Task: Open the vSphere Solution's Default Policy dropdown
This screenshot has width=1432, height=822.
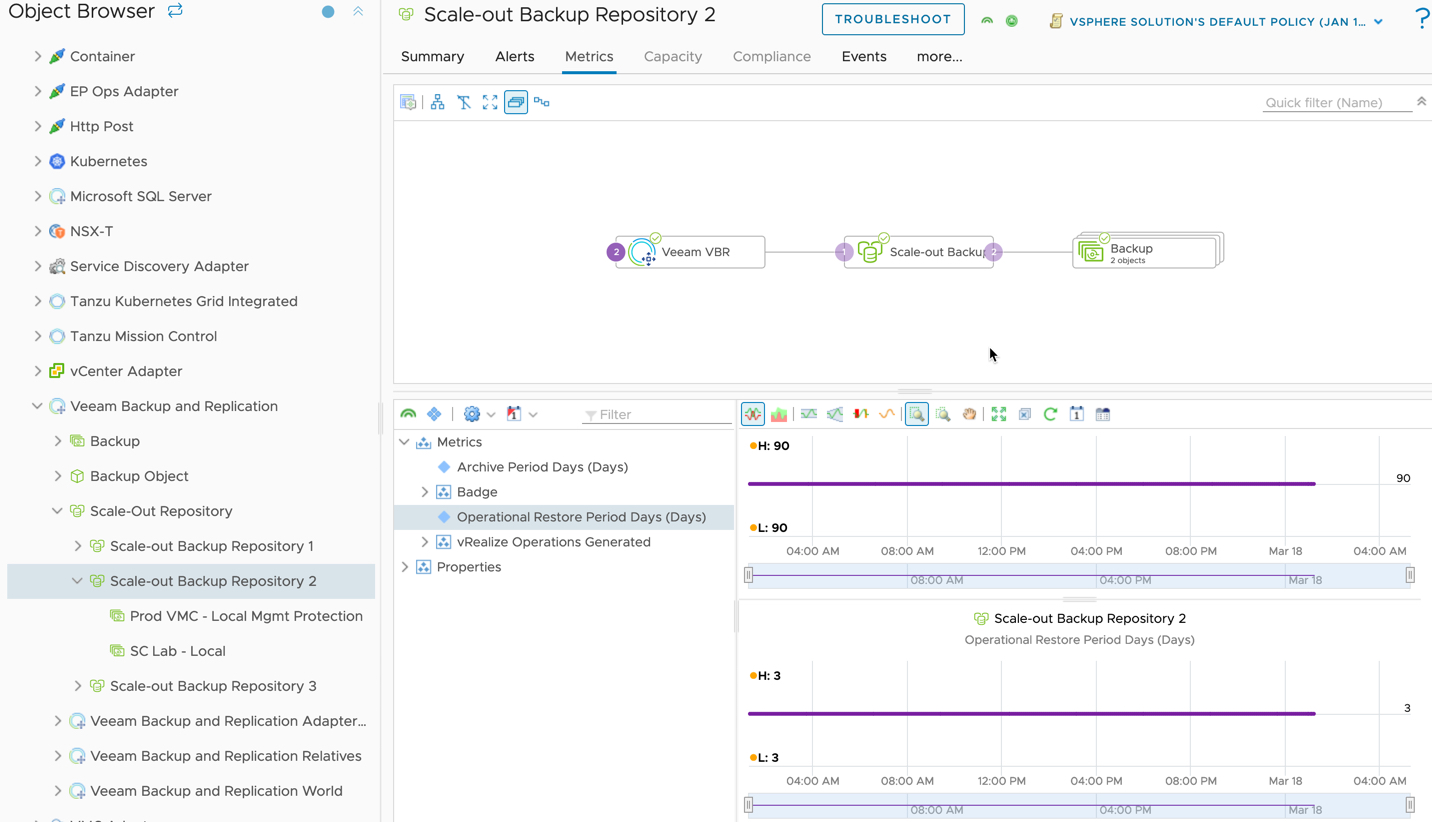Action: click(x=1226, y=21)
